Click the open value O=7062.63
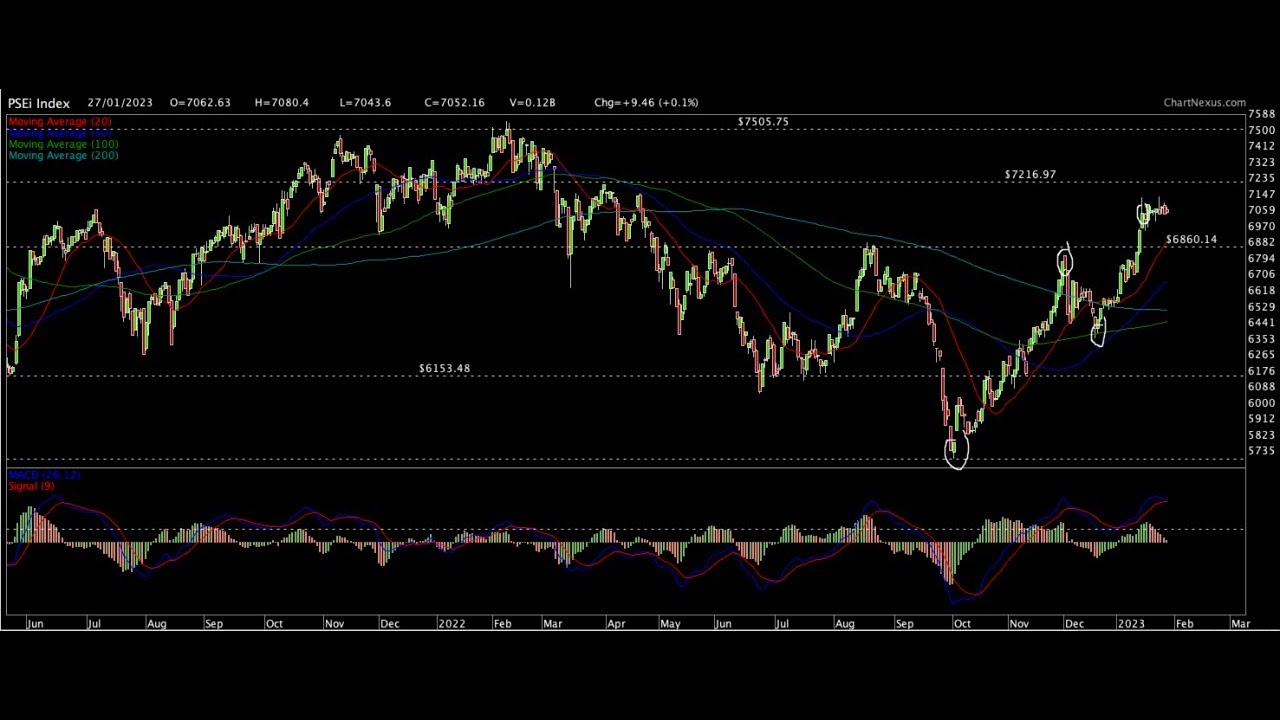The width and height of the screenshot is (1280, 720). pos(200,103)
